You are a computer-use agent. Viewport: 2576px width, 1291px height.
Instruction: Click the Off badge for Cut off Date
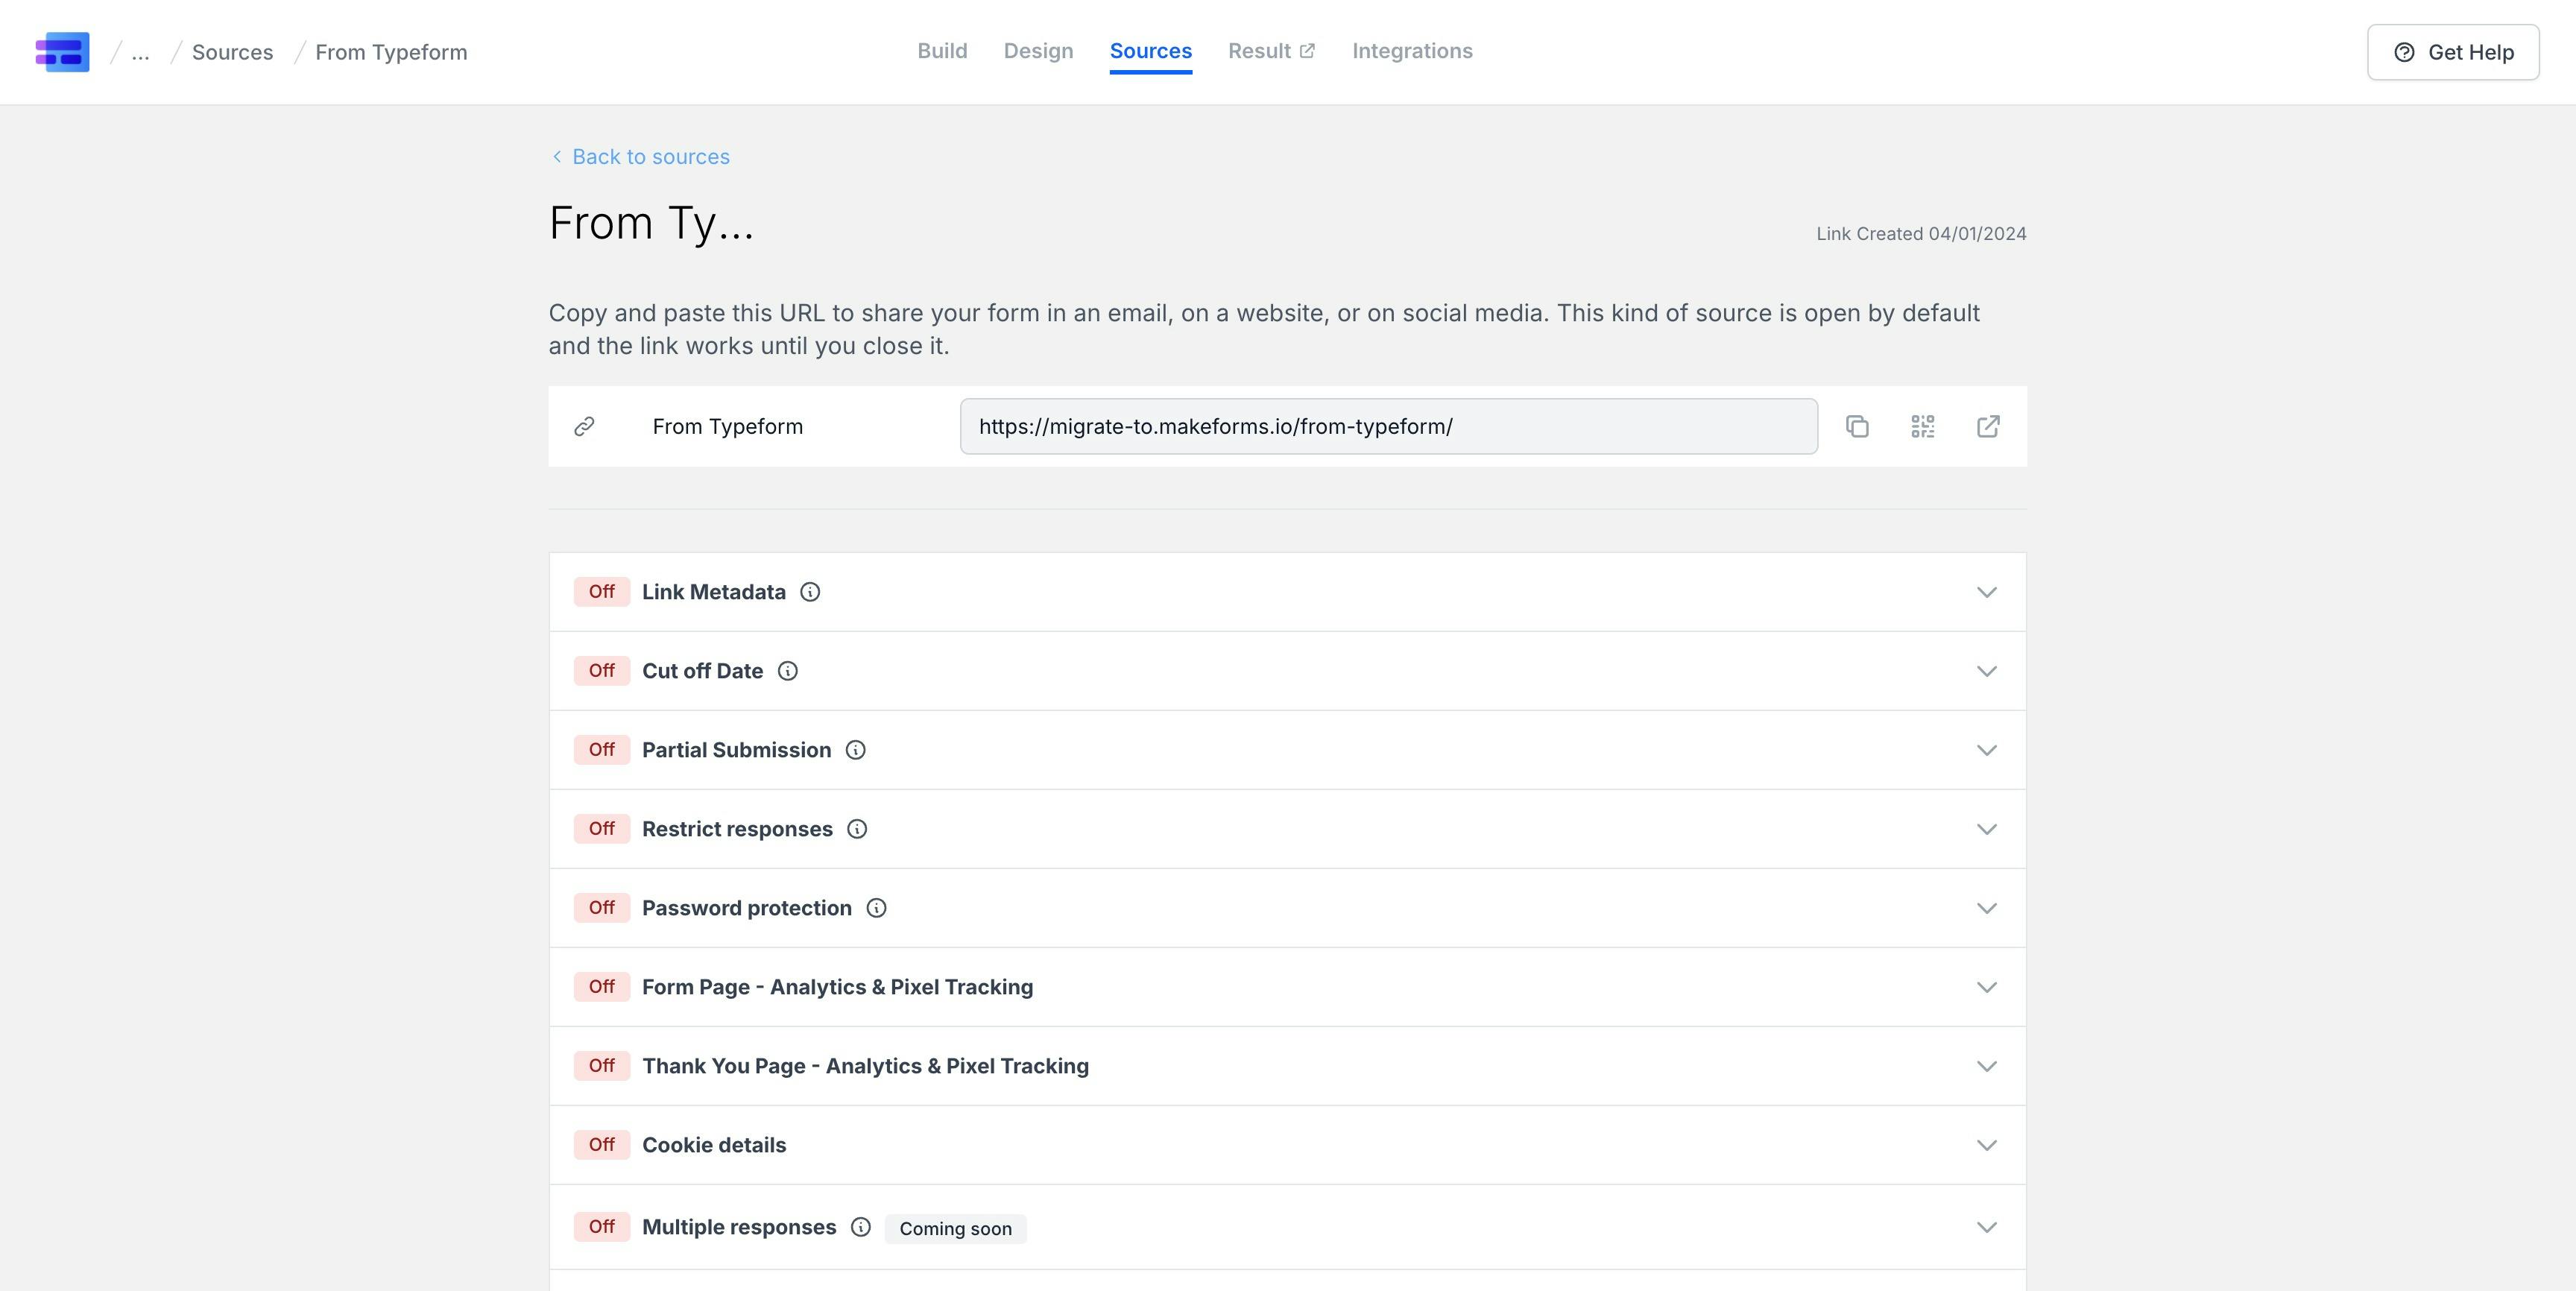[x=602, y=671]
